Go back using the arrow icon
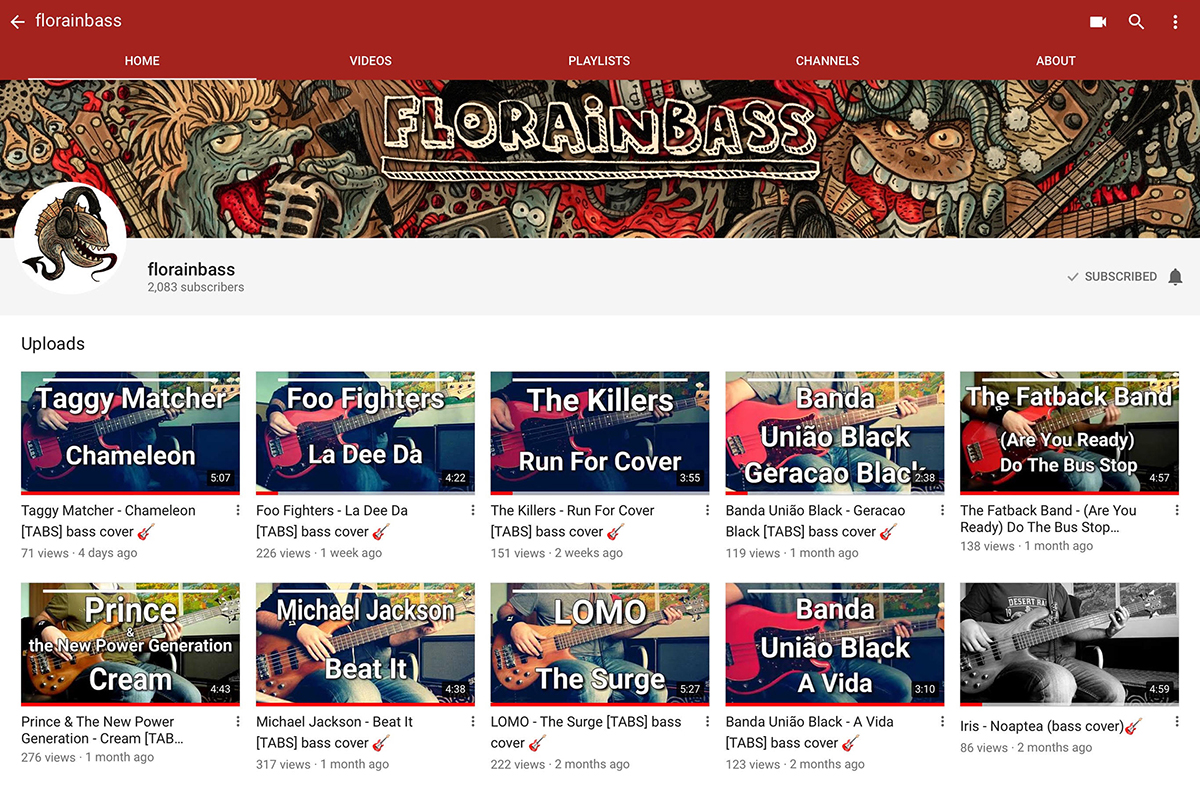Viewport: 1200px width, 788px height. click(x=17, y=21)
